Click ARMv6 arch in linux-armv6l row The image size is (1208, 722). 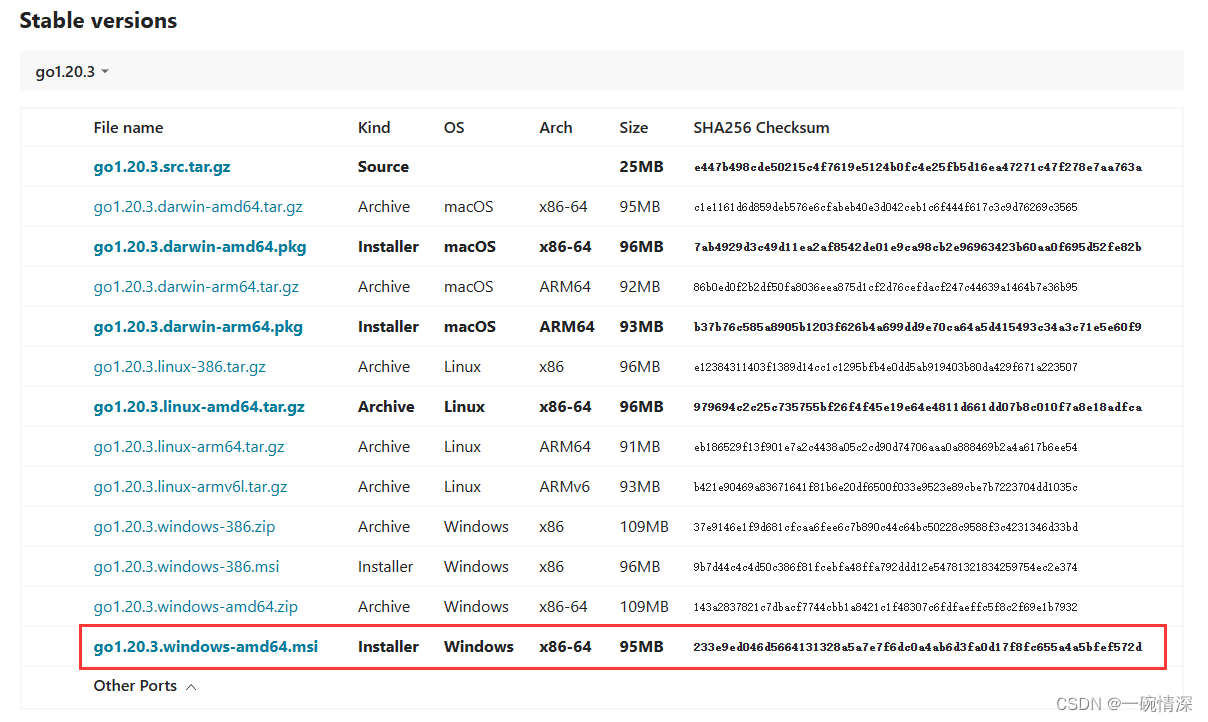565,487
